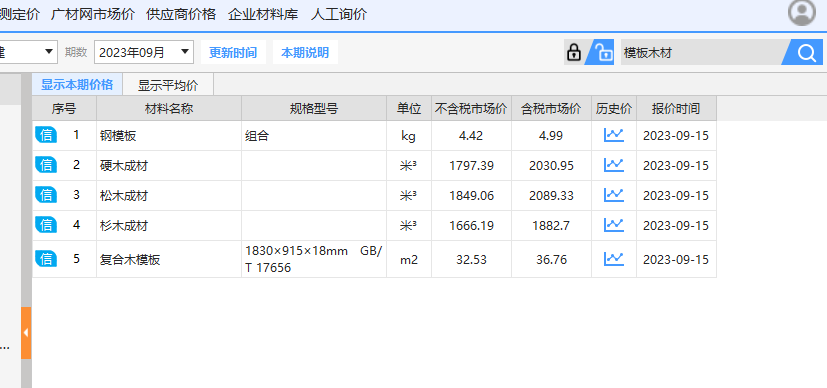Select the 硬木成材 material name cell
Viewport: 827px width, 388px height.
click(169, 166)
